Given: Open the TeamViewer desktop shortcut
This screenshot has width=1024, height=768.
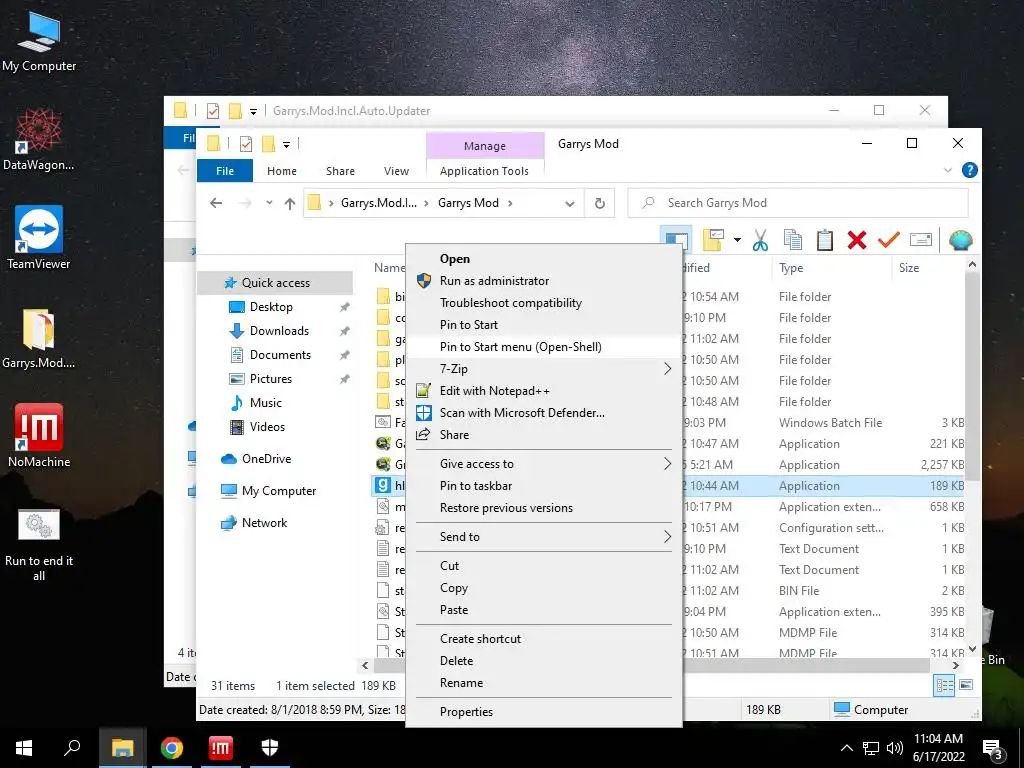Looking at the screenshot, I should (39, 238).
